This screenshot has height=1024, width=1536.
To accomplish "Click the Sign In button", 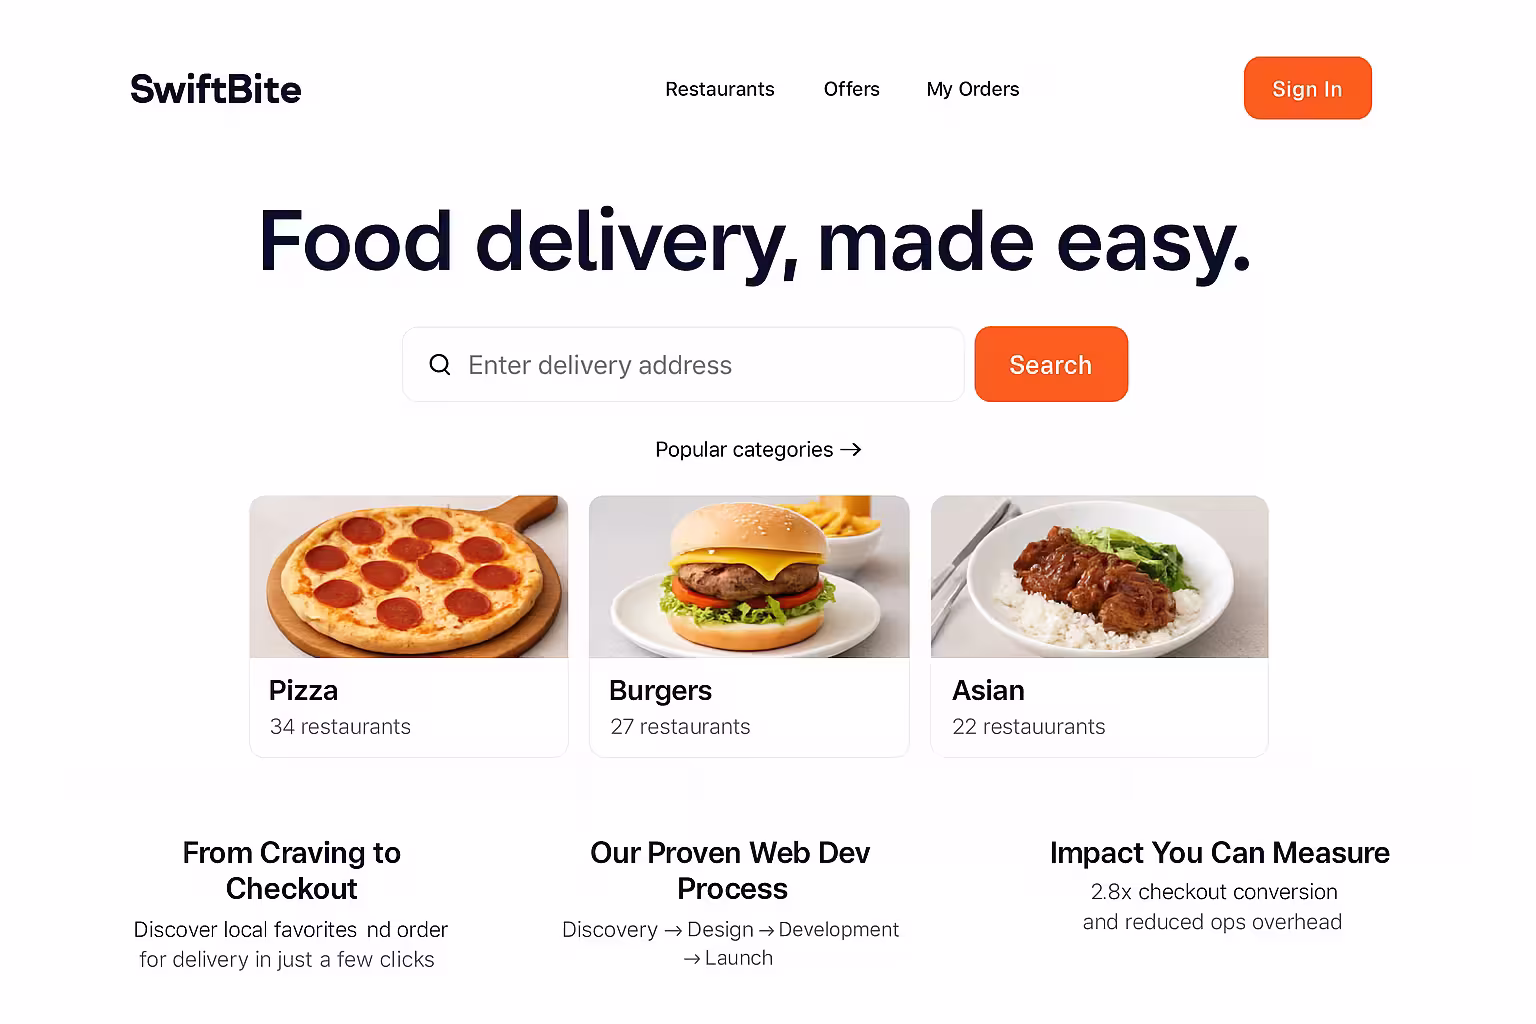I will pyautogui.click(x=1308, y=88).
